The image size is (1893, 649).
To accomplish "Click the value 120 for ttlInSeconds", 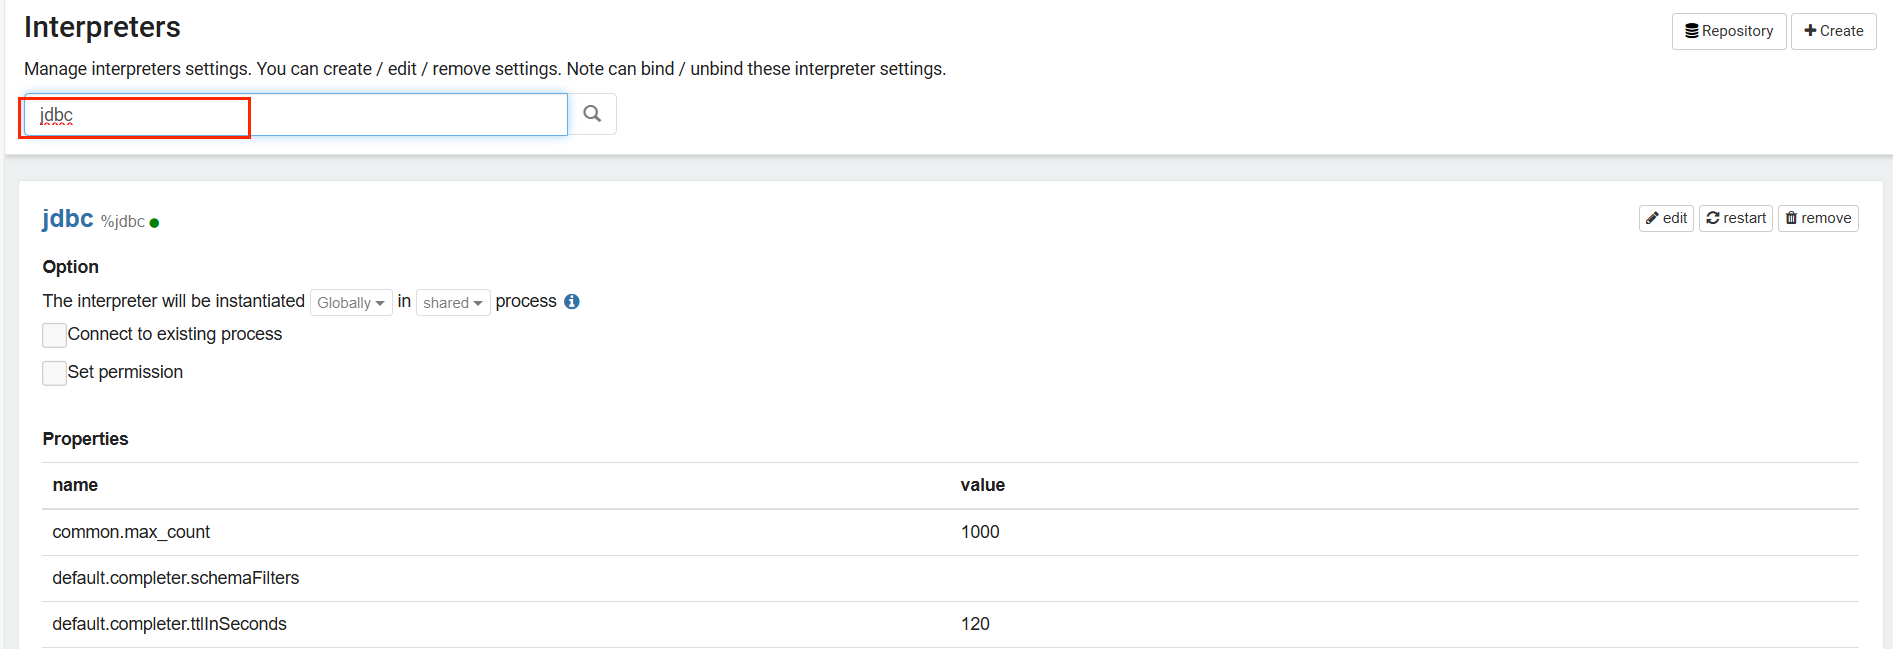I will tap(975, 624).
